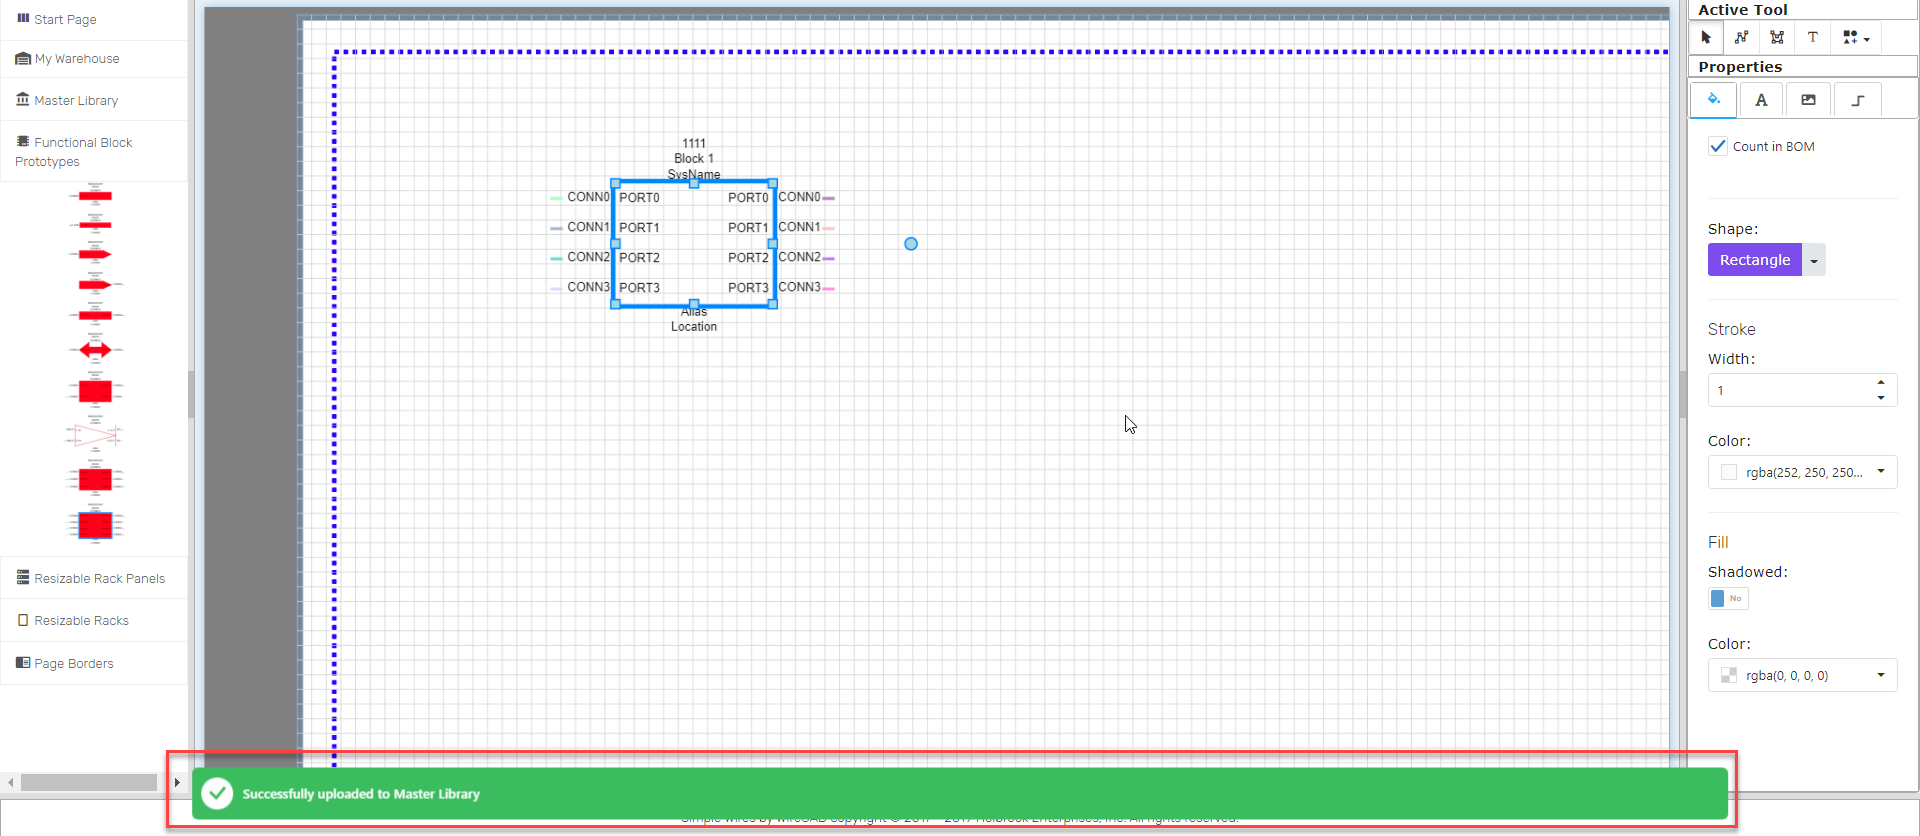Click the left PORT0 label in block

click(x=639, y=198)
